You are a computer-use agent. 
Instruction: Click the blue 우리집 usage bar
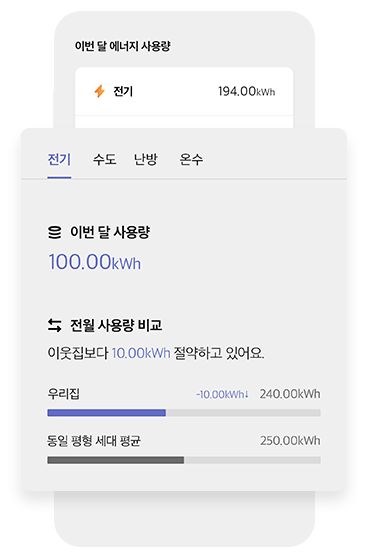(x=106, y=413)
